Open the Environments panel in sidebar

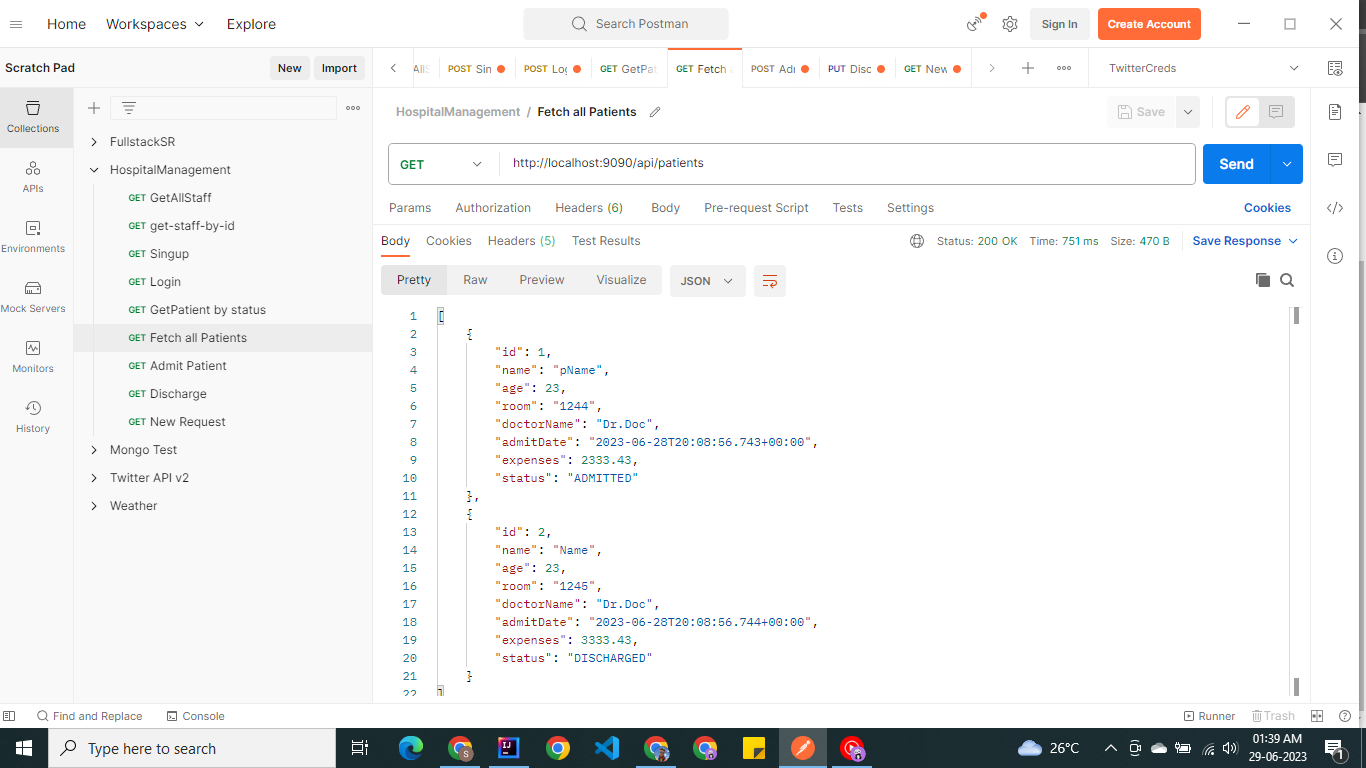tap(32, 238)
